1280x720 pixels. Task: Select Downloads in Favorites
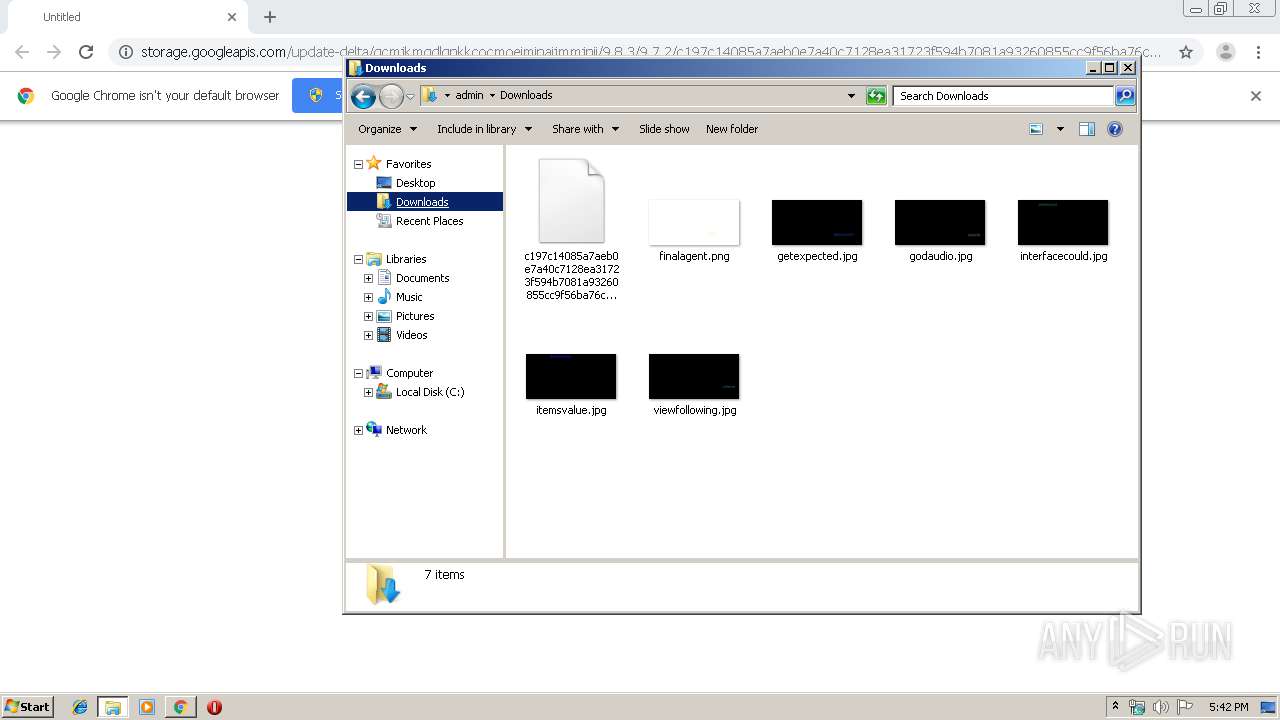click(422, 202)
